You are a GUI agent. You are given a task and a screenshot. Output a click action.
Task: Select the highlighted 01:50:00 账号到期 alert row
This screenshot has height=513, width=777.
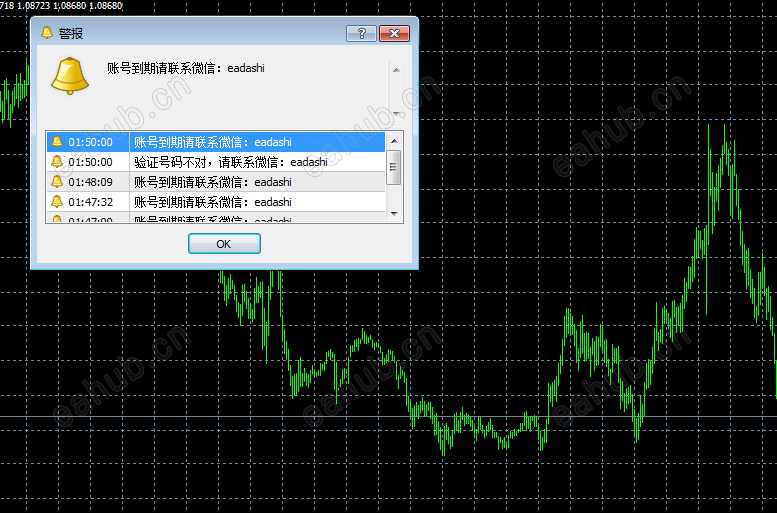click(x=216, y=142)
